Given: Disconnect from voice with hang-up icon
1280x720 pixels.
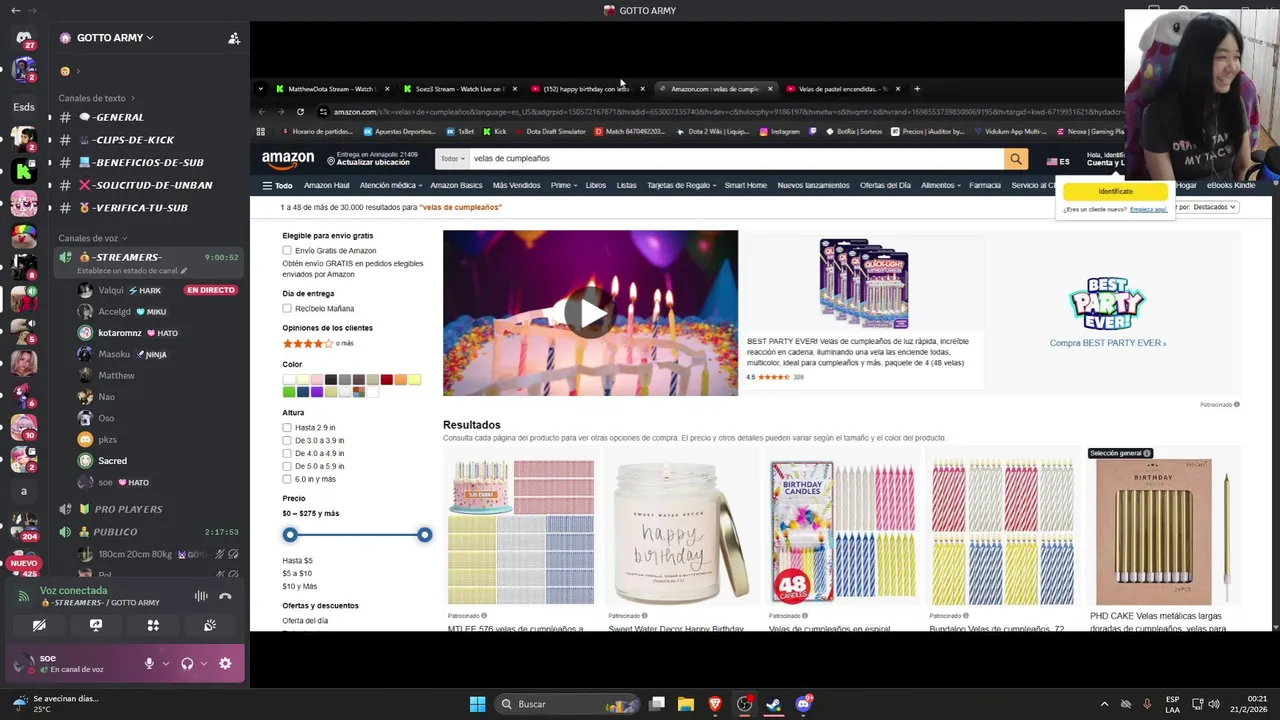Looking at the screenshot, I should click(x=225, y=596).
